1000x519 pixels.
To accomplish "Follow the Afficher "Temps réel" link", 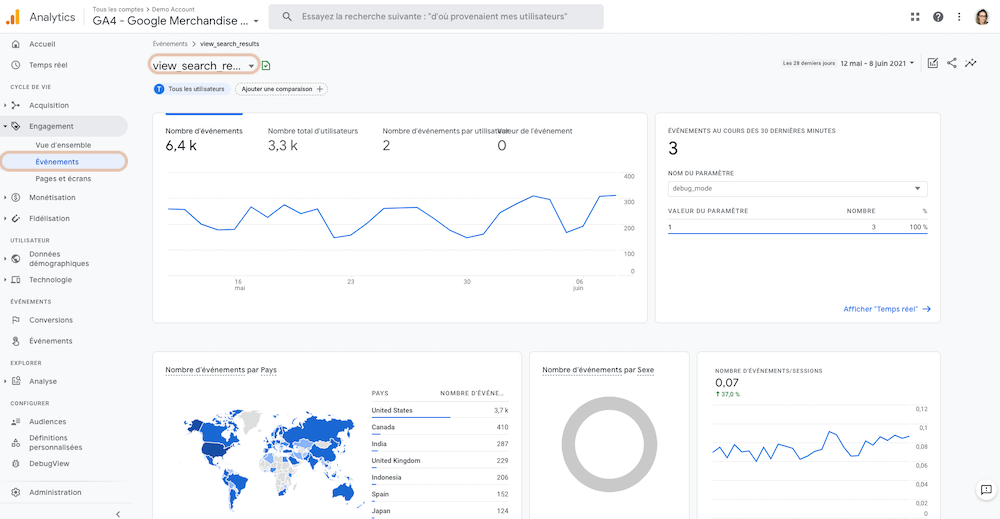I will tap(886, 309).
